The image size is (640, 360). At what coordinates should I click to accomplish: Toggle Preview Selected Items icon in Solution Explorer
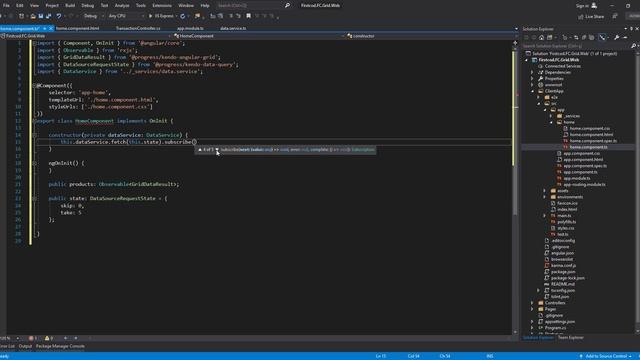click(602, 37)
